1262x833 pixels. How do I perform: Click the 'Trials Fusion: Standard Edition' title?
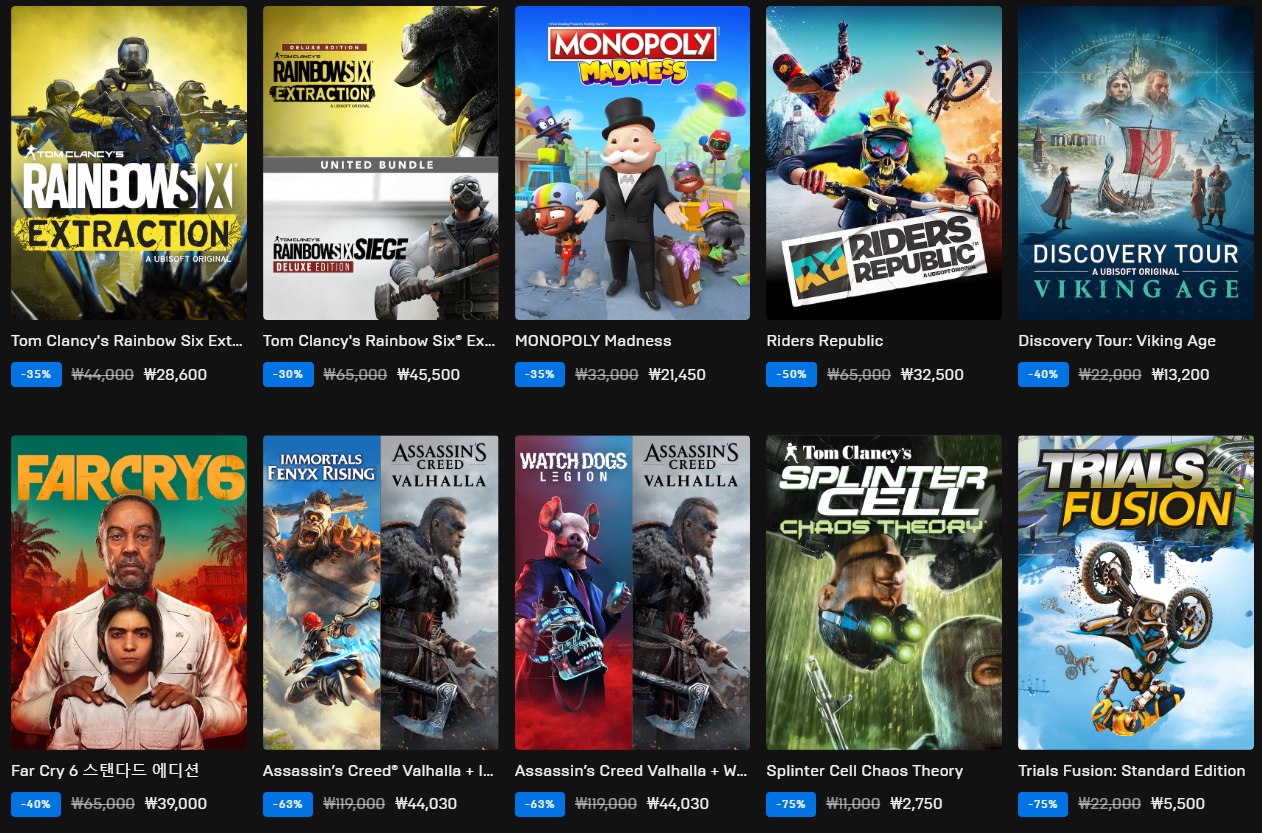[1132, 771]
